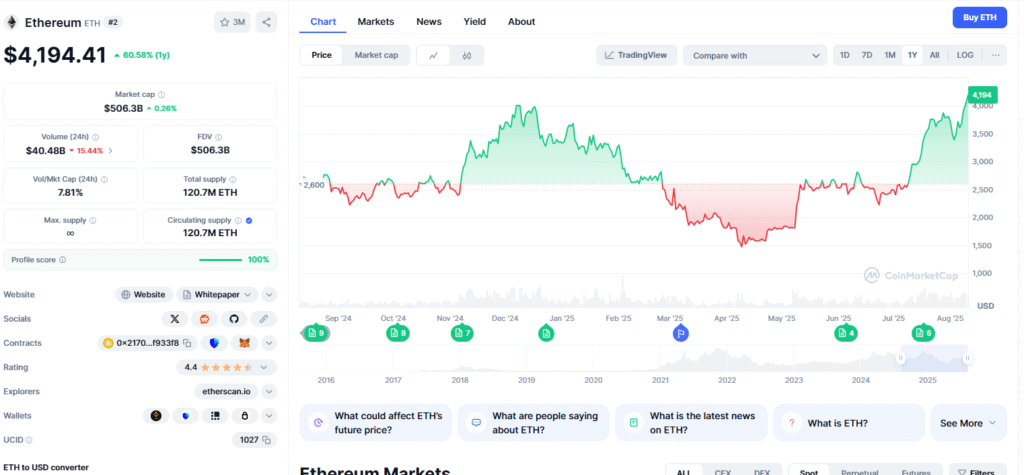
Task: Open the Whitepaper dropdown
Action: click(x=217, y=295)
